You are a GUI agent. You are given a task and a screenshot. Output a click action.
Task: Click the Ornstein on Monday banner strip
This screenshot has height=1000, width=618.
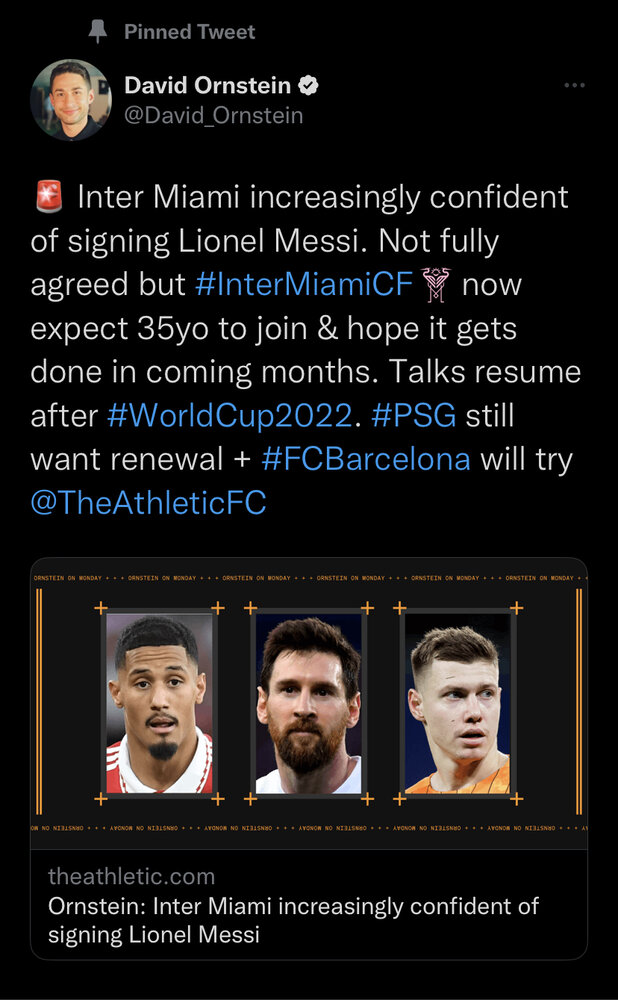pyautogui.click(x=308, y=578)
